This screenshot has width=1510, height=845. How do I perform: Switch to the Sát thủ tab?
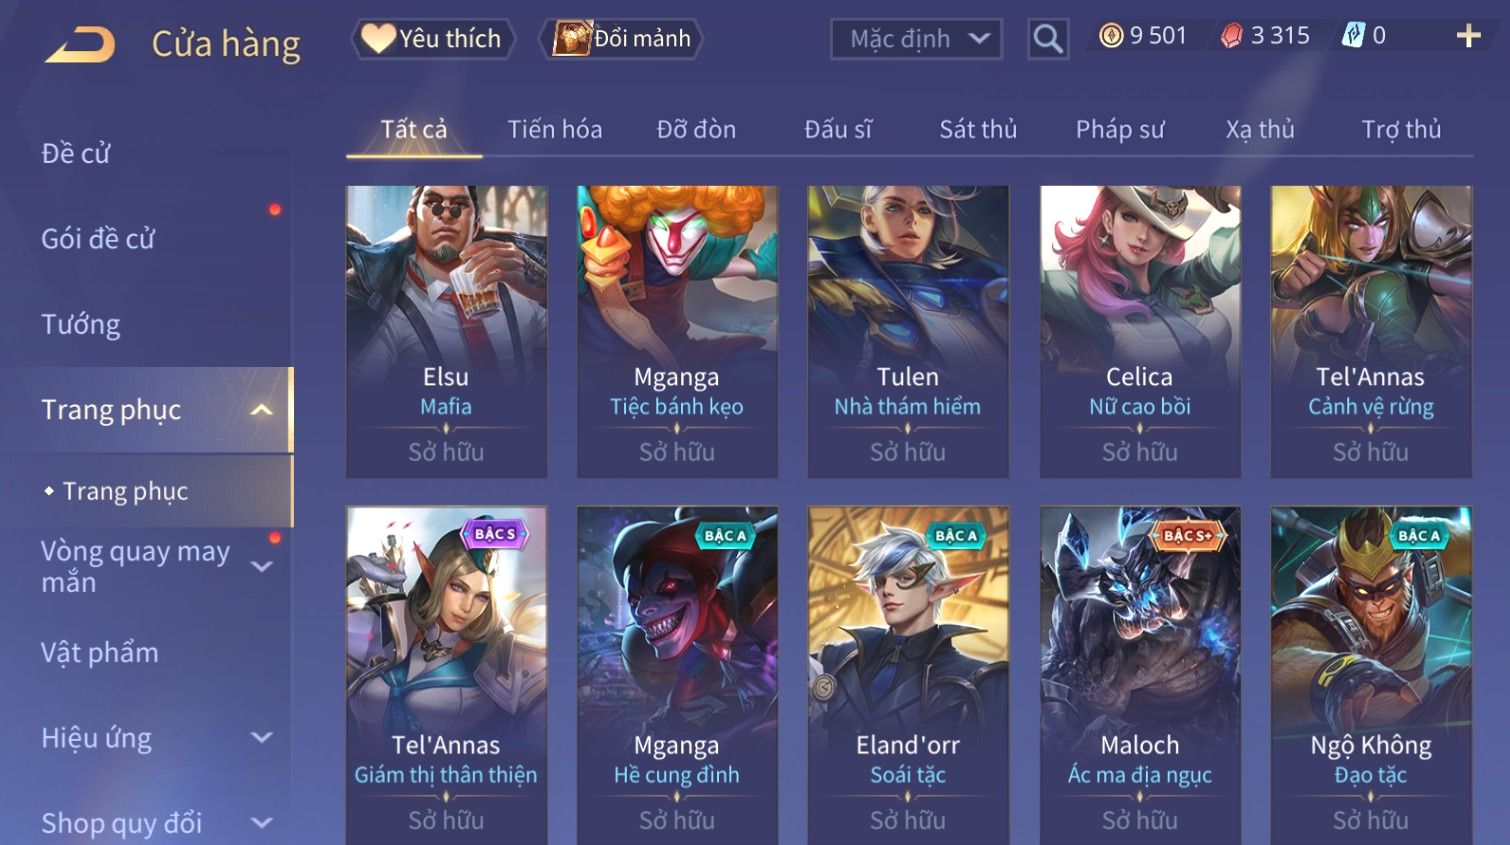[977, 129]
